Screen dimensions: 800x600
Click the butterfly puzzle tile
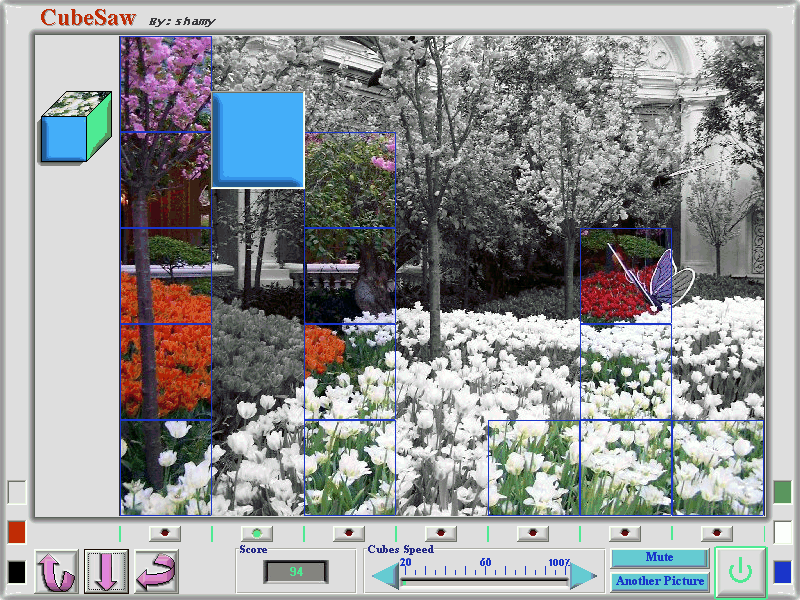(x=626, y=276)
